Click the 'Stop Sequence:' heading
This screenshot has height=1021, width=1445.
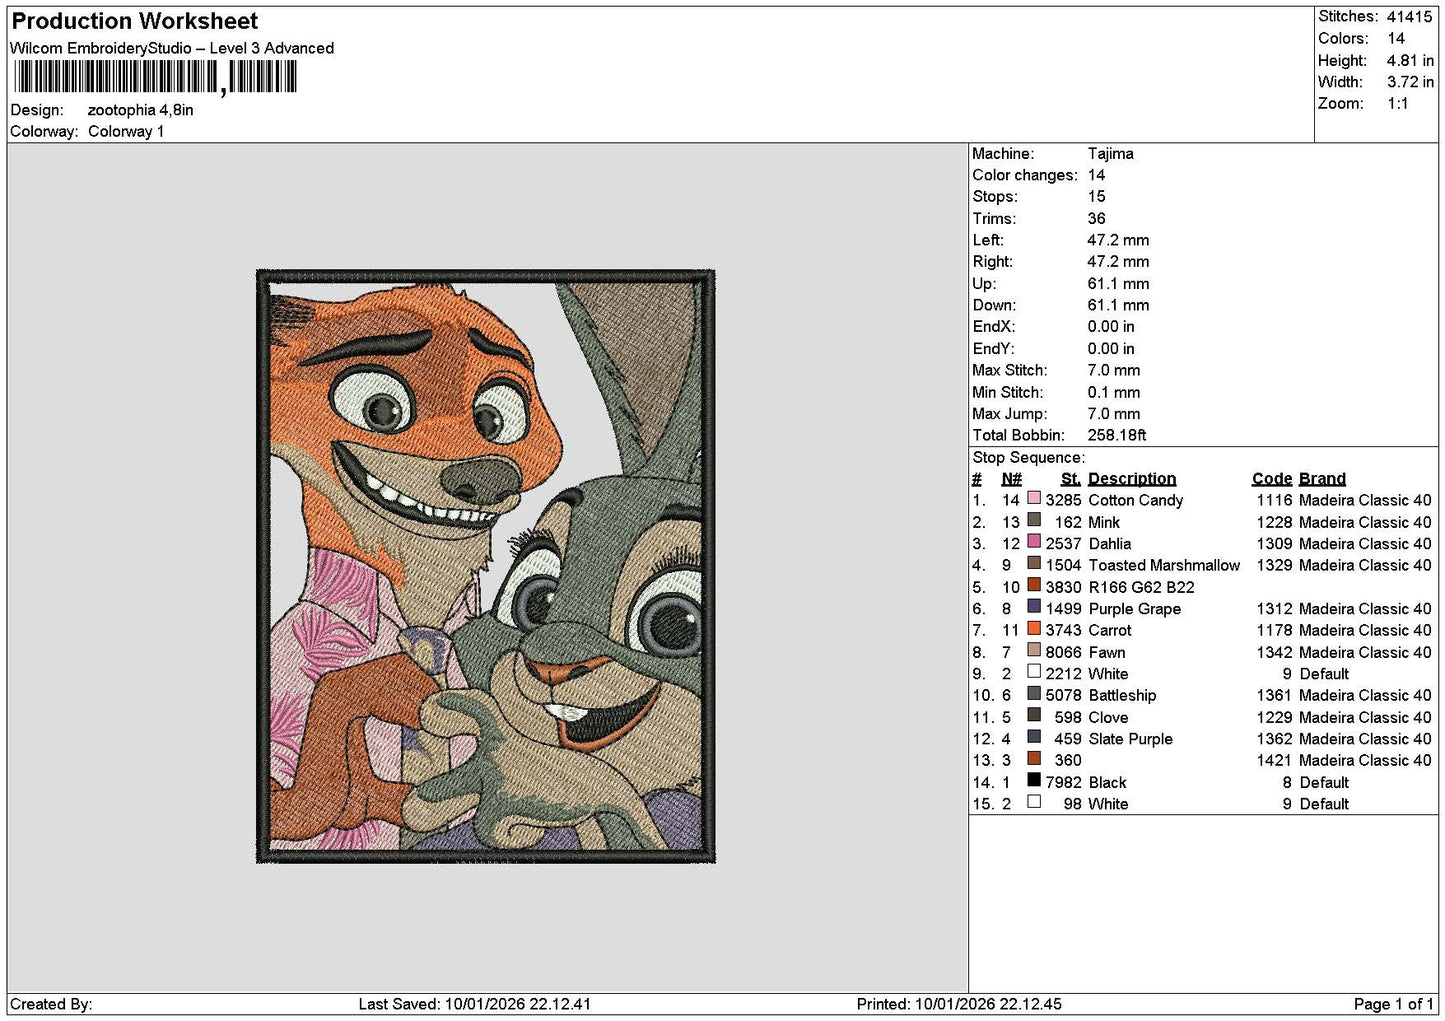1028,458
